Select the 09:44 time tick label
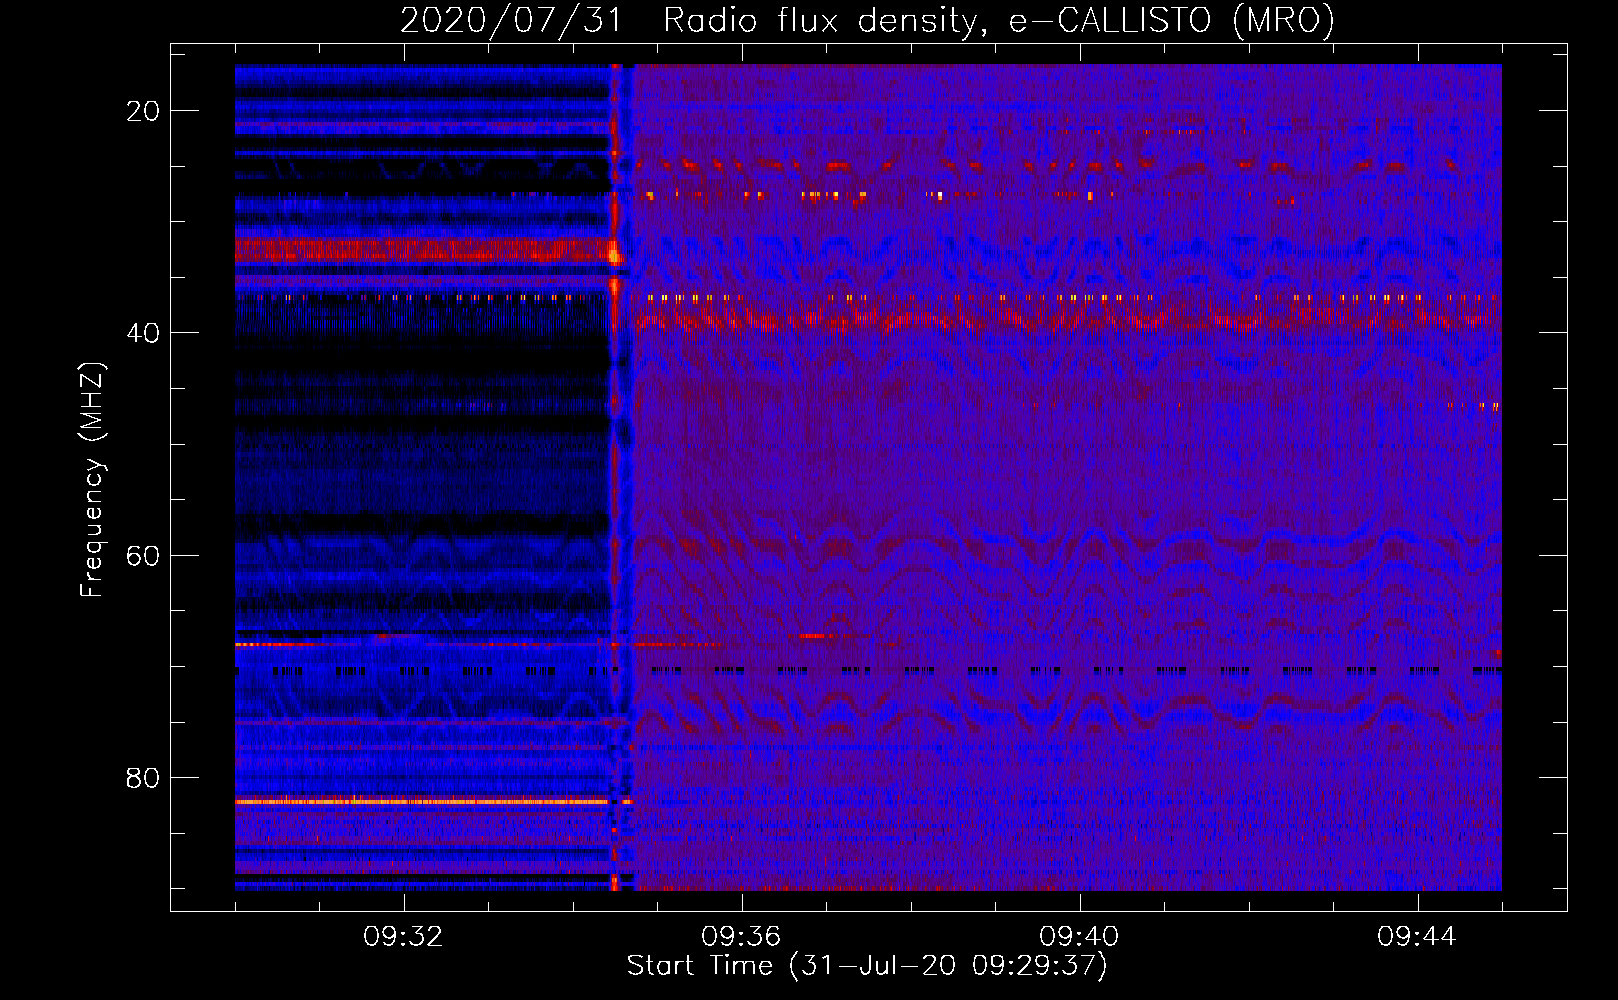 [x=1417, y=937]
